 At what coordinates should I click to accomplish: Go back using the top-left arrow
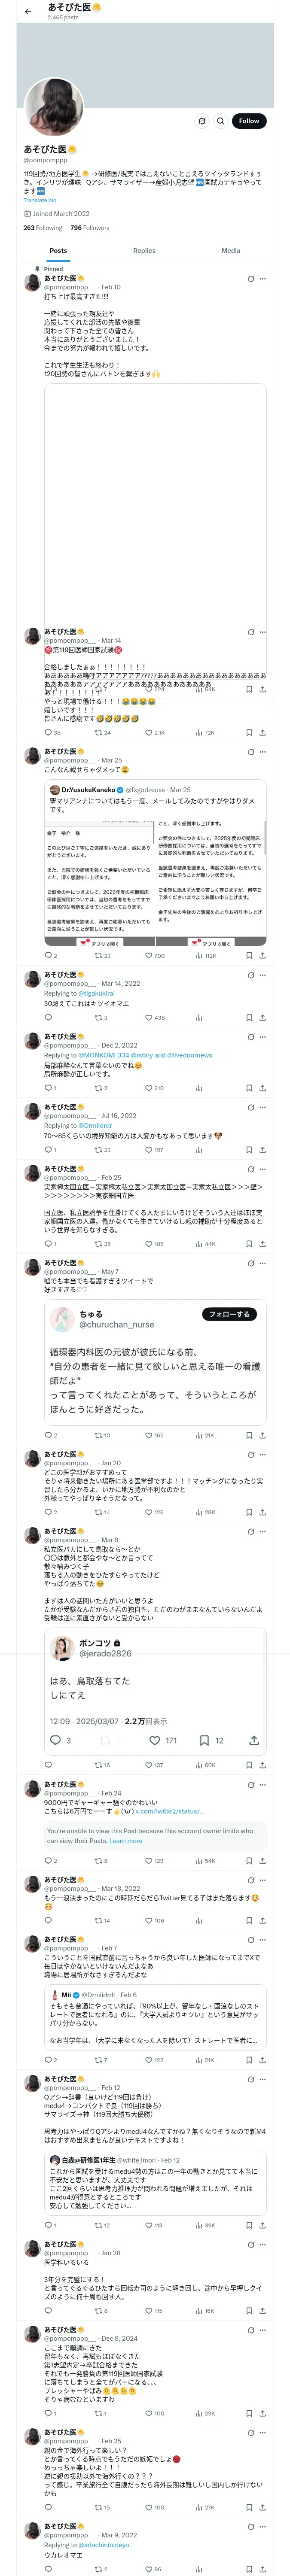[x=28, y=12]
